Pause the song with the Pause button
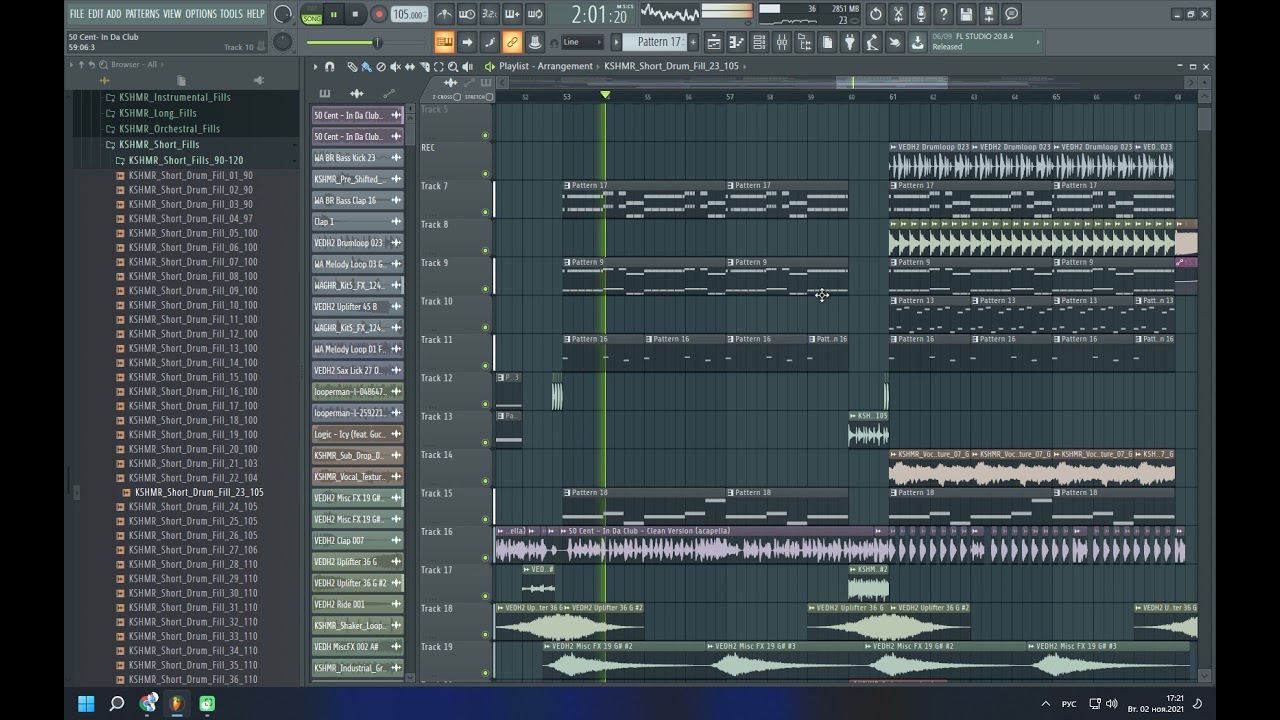This screenshot has width=1280, height=720. point(334,14)
